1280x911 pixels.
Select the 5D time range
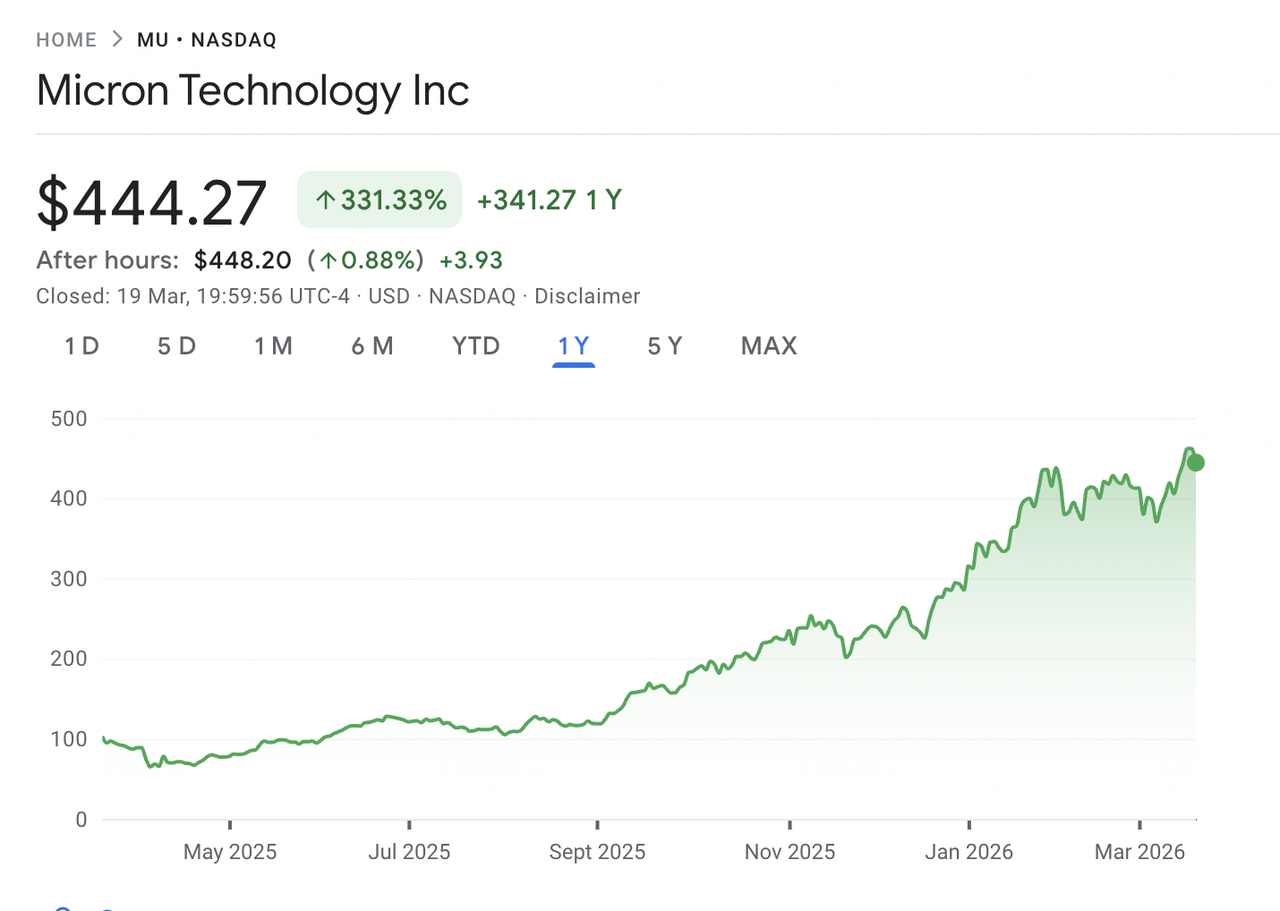pos(177,346)
